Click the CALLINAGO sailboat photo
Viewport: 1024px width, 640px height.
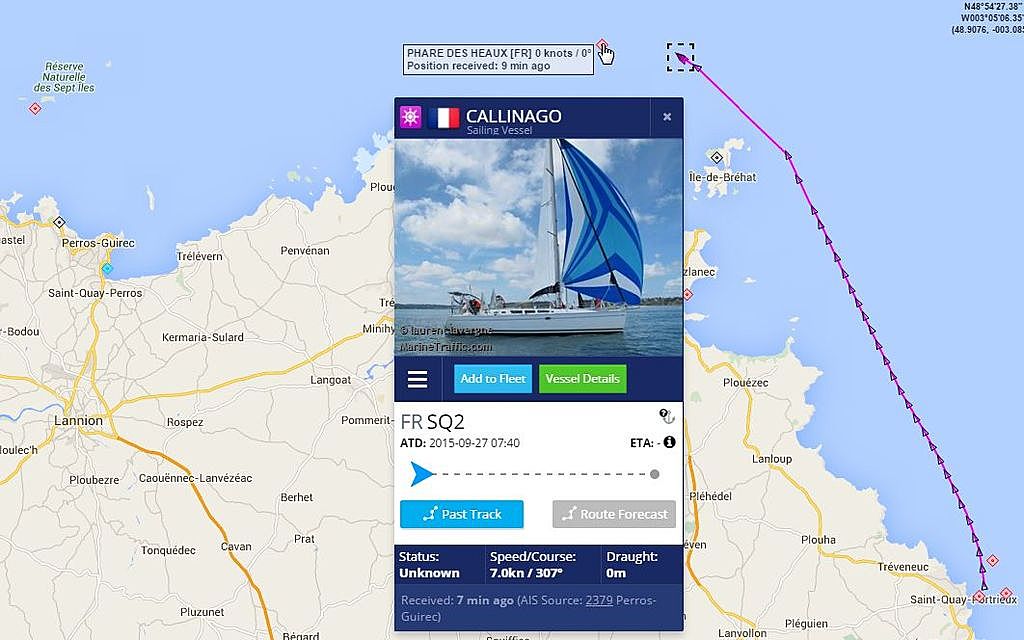[x=539, y=248]
